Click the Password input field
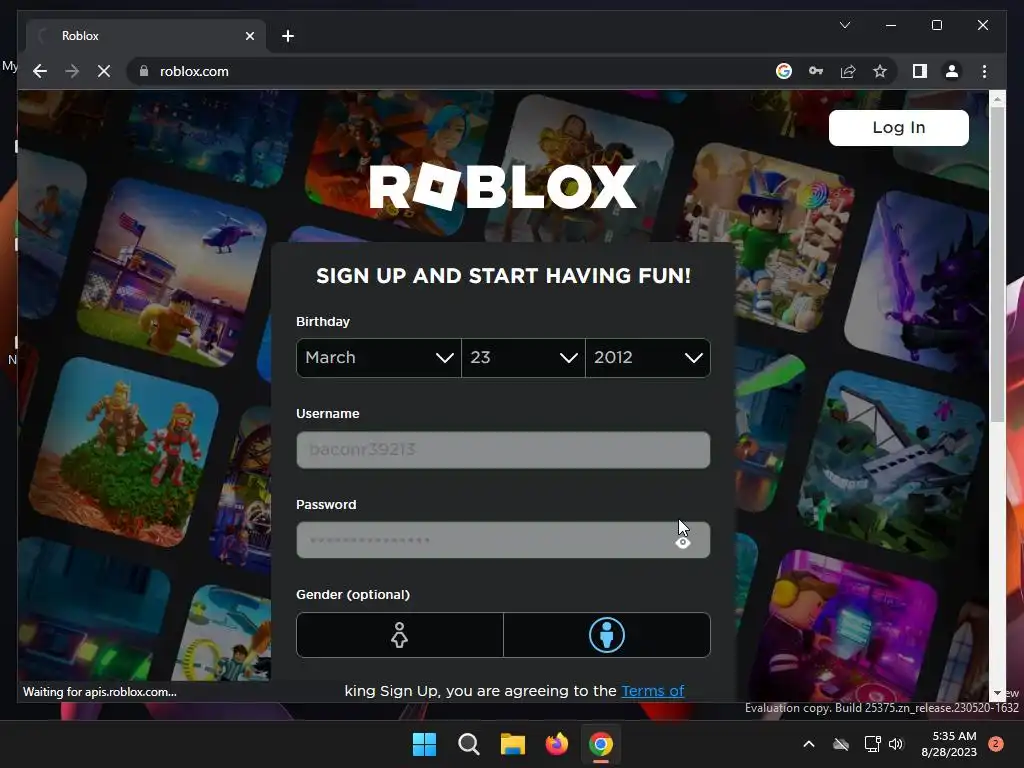The height and width of the screenshot is (768, 1024). pyautogui.click(x=503, y=540)
